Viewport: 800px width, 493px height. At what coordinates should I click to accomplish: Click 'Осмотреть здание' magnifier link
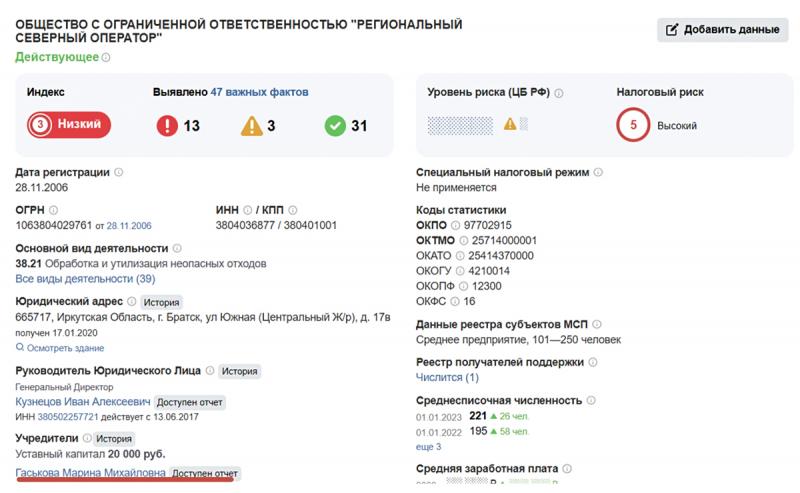pos(60,348)
